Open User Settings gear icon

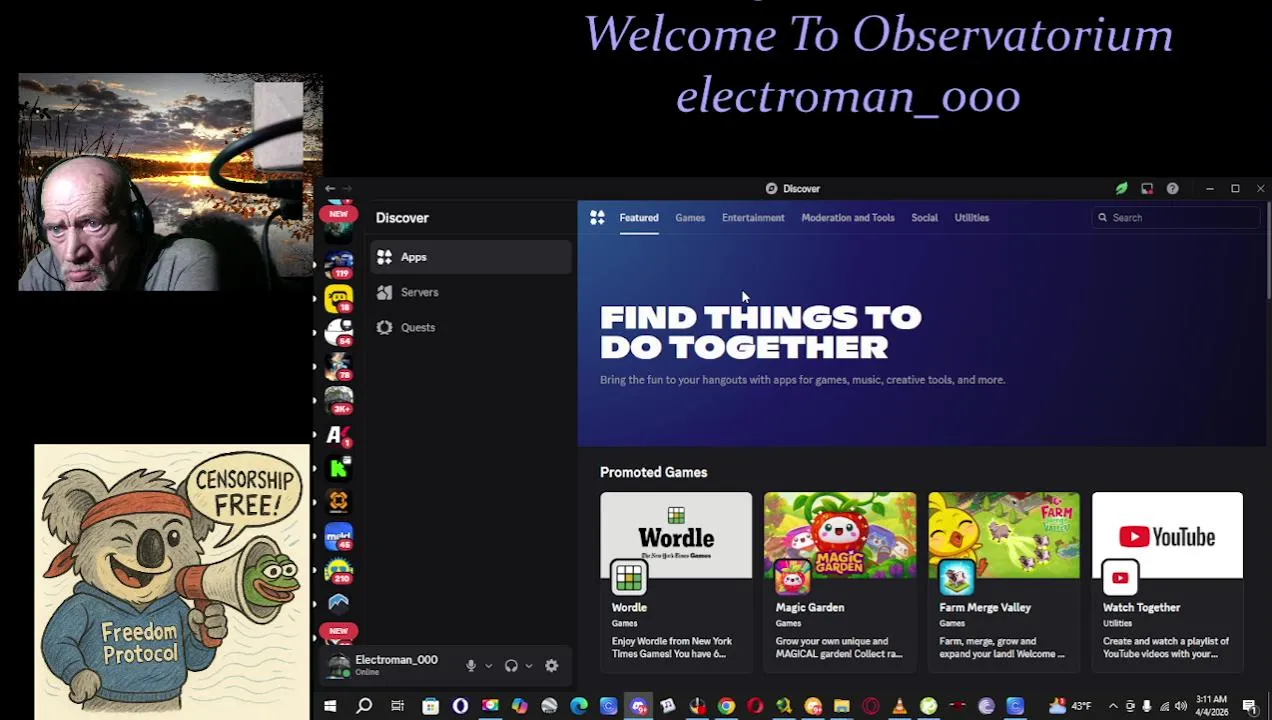point(551,666)
